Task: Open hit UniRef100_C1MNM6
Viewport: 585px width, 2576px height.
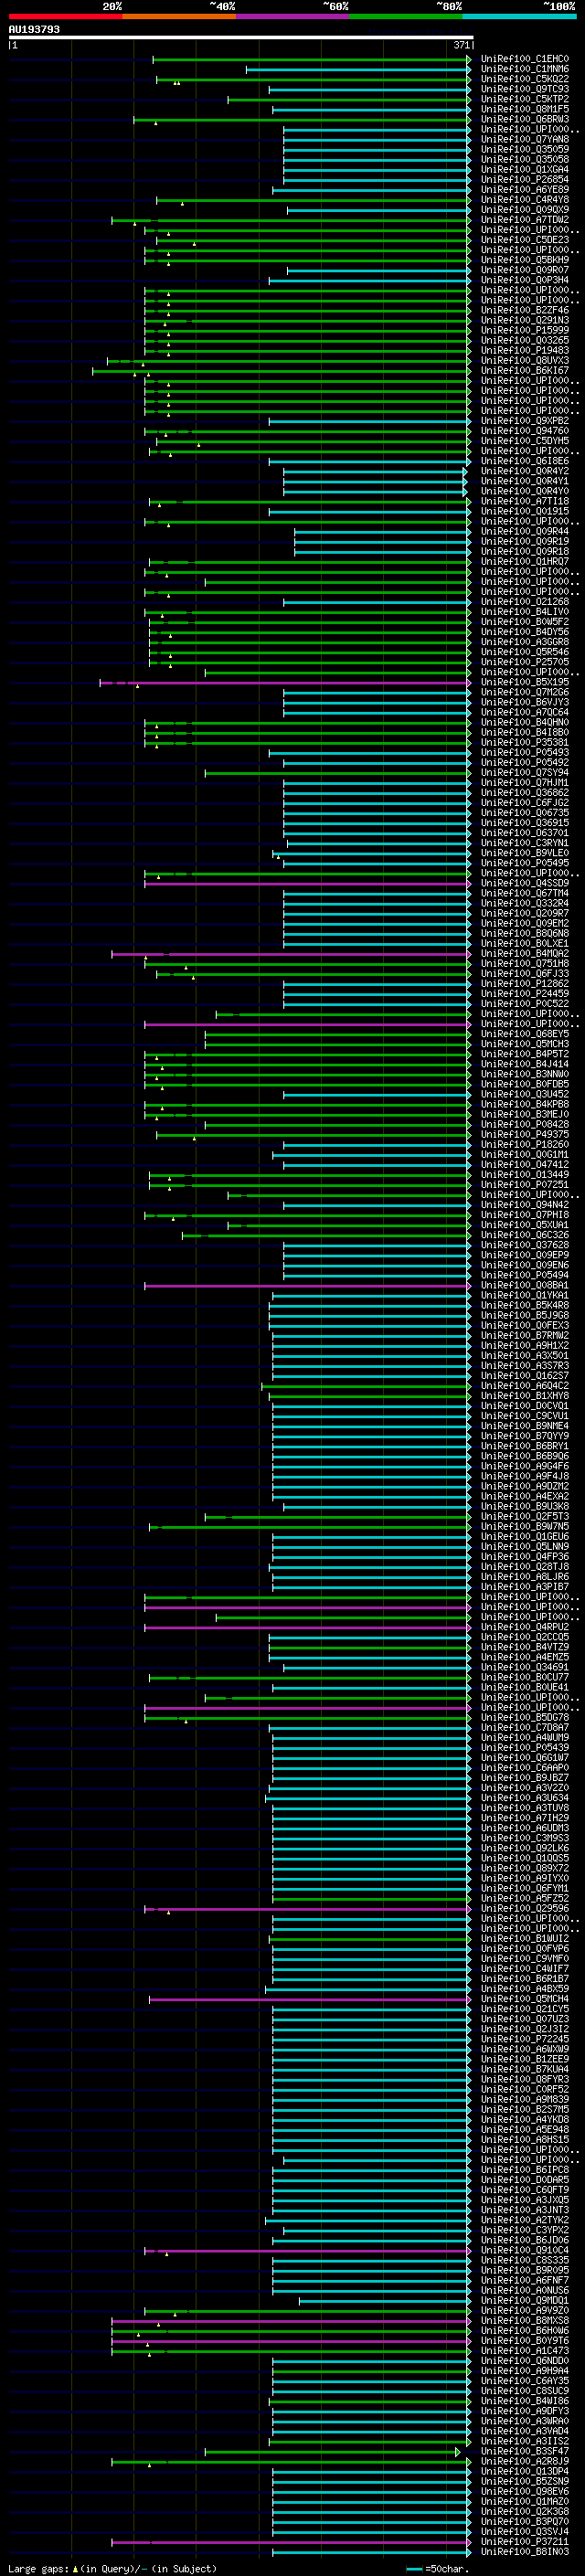Action: (524, 69)
